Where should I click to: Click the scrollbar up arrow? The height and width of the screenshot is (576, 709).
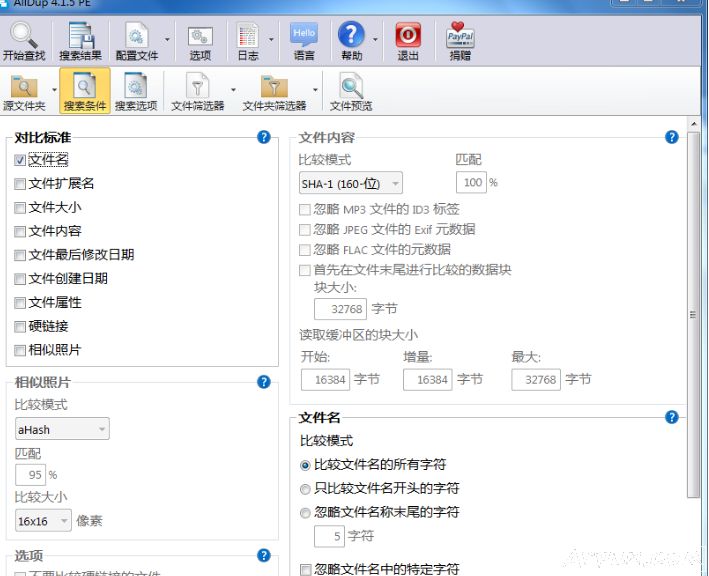693,124
